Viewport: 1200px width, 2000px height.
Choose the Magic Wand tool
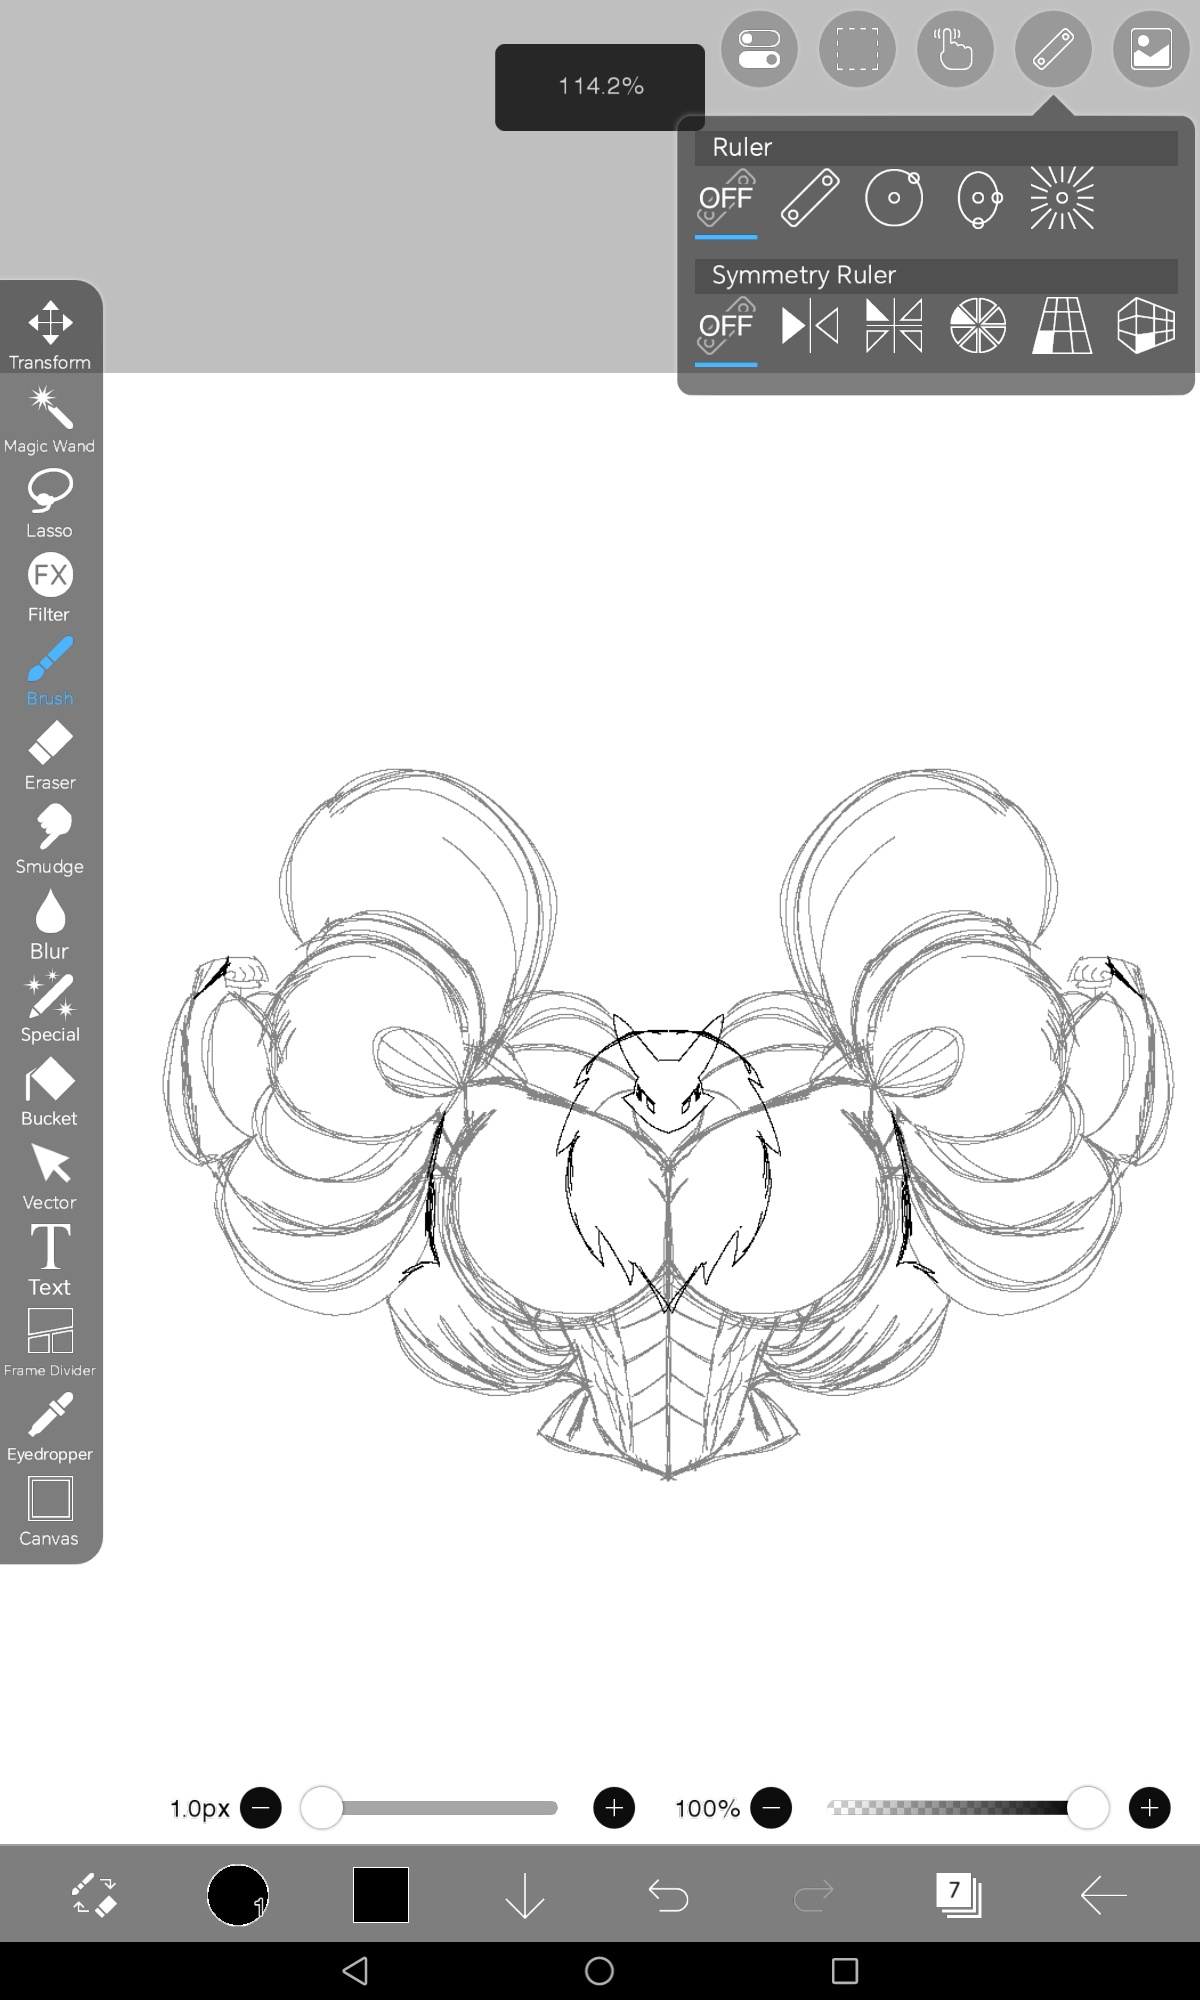(x=50, y=420)
